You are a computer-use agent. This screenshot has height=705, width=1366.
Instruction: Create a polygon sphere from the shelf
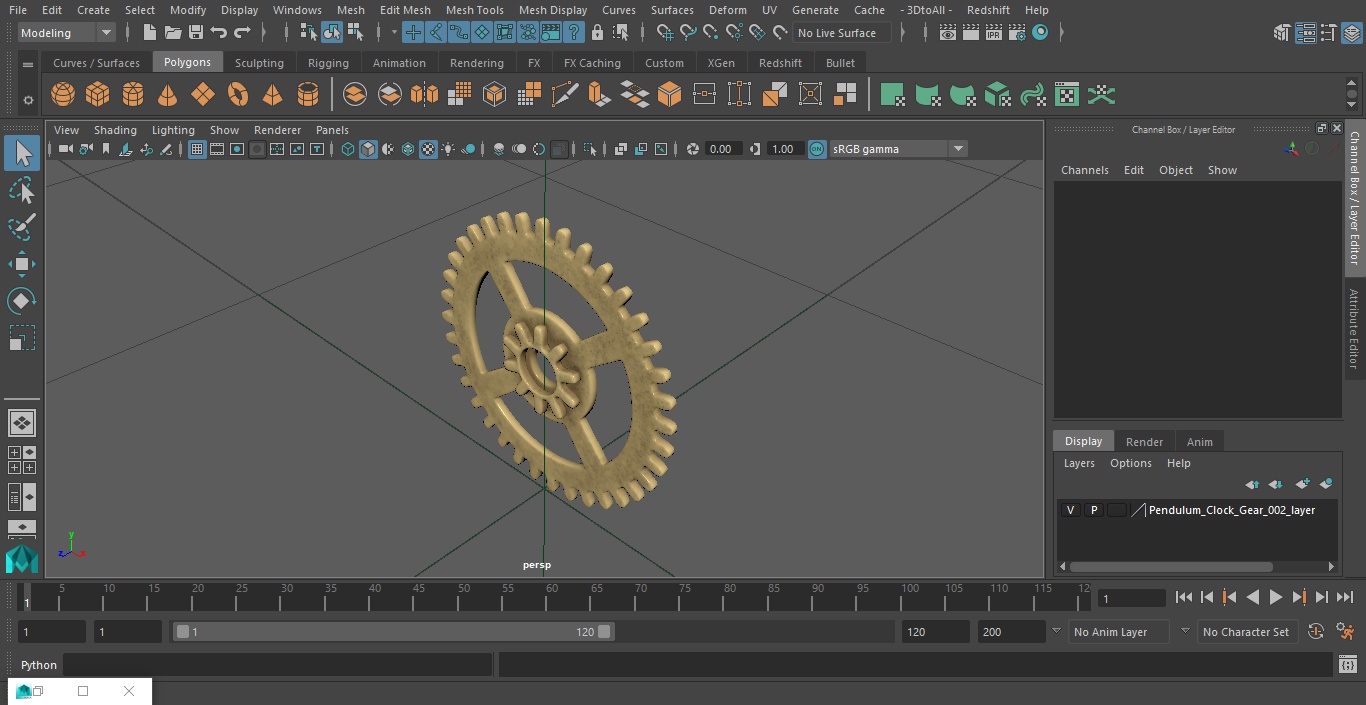coord(62,95)
